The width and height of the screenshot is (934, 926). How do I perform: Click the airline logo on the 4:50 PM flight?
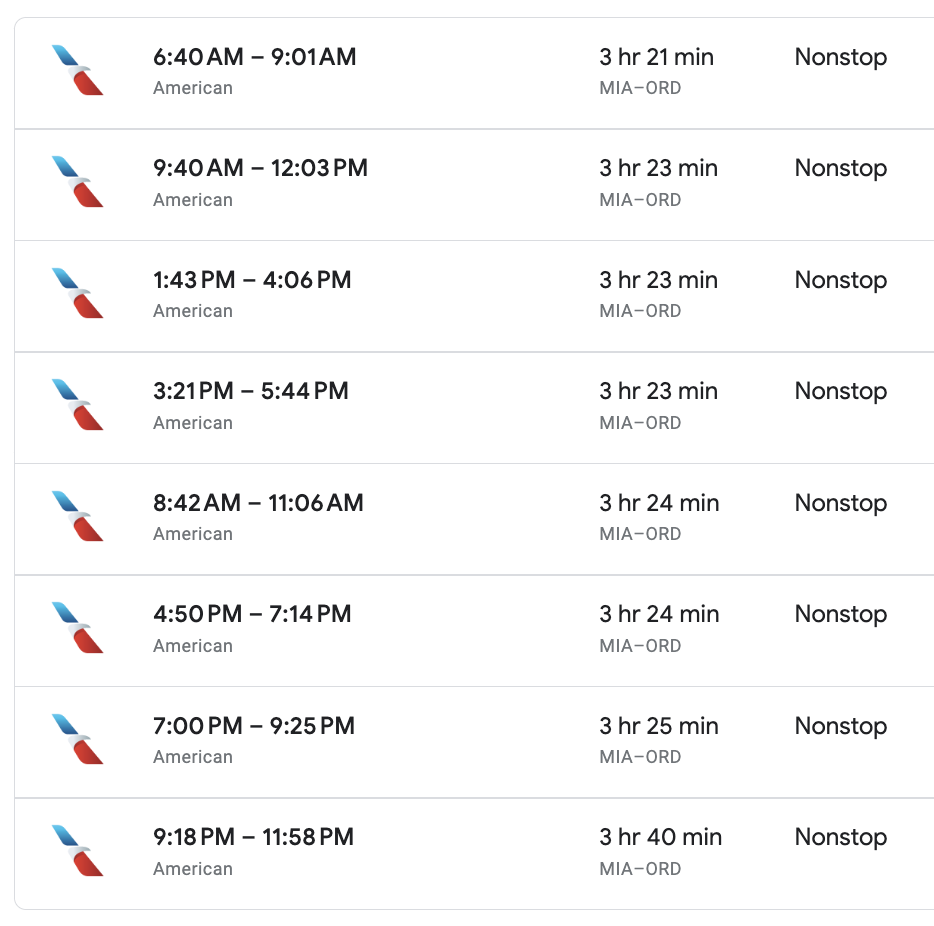[x=77, y=628]
